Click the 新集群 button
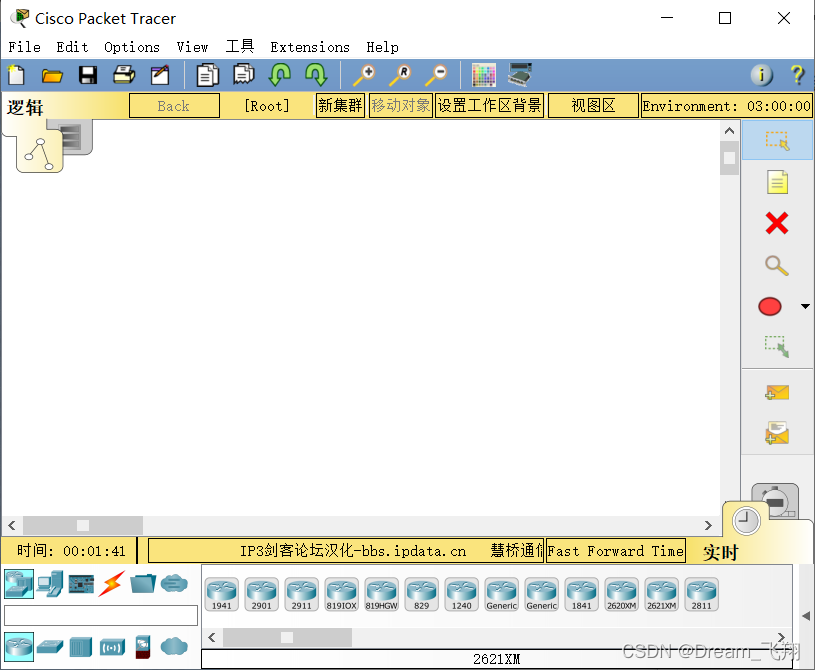 (x=340, y=106)
